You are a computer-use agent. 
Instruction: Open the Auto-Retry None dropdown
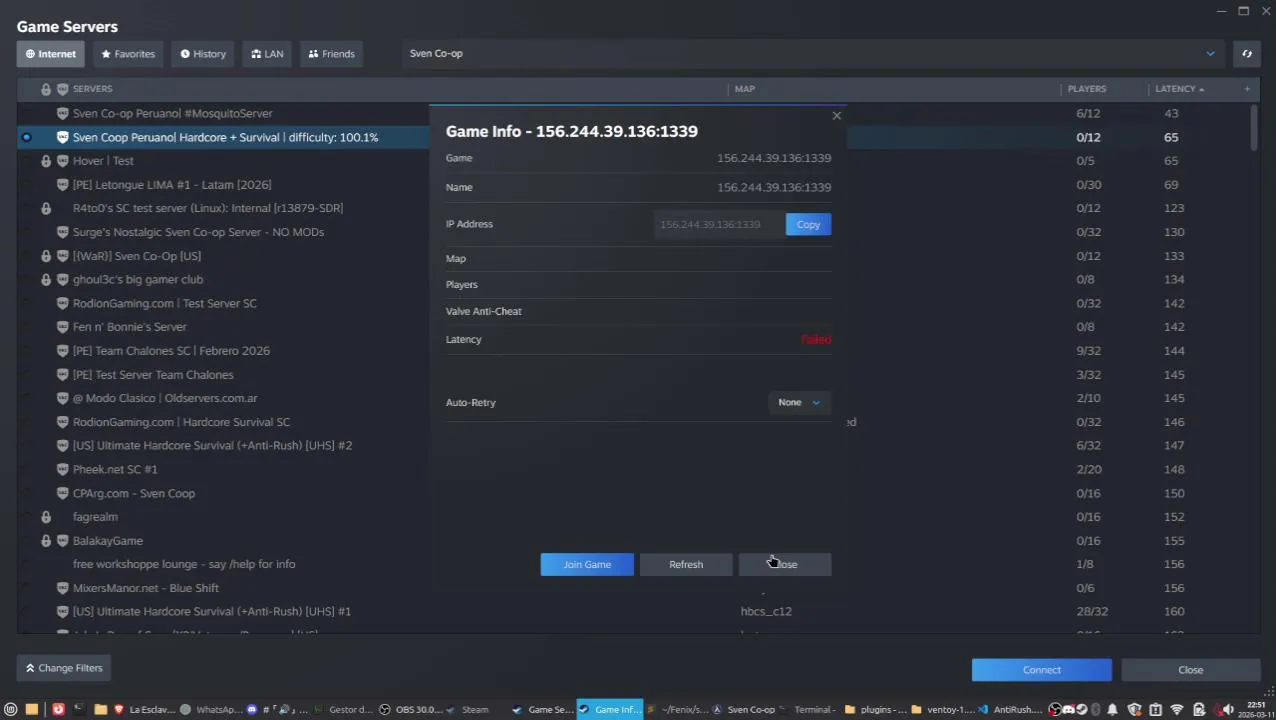tap(799, 403)
